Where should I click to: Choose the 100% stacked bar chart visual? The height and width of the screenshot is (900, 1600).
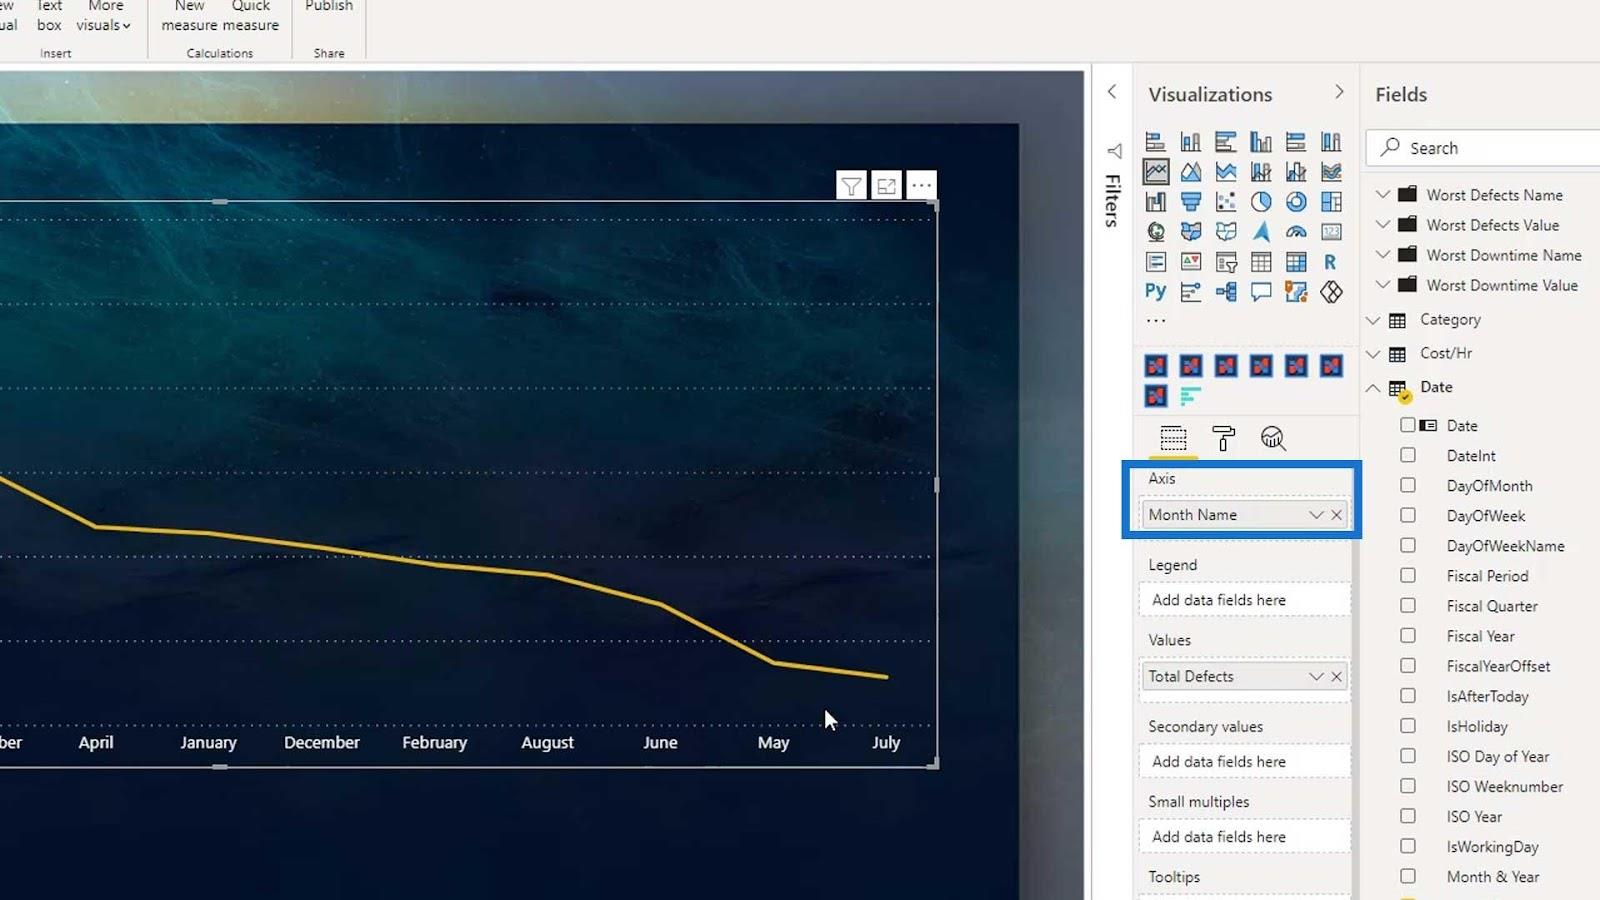[x=1296, y=142]
